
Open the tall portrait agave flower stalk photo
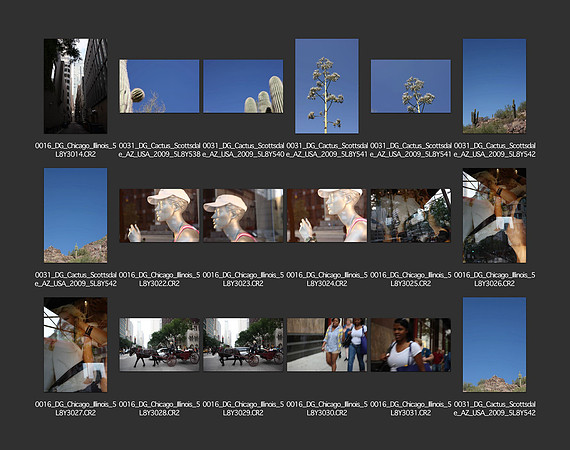[327, 86]
